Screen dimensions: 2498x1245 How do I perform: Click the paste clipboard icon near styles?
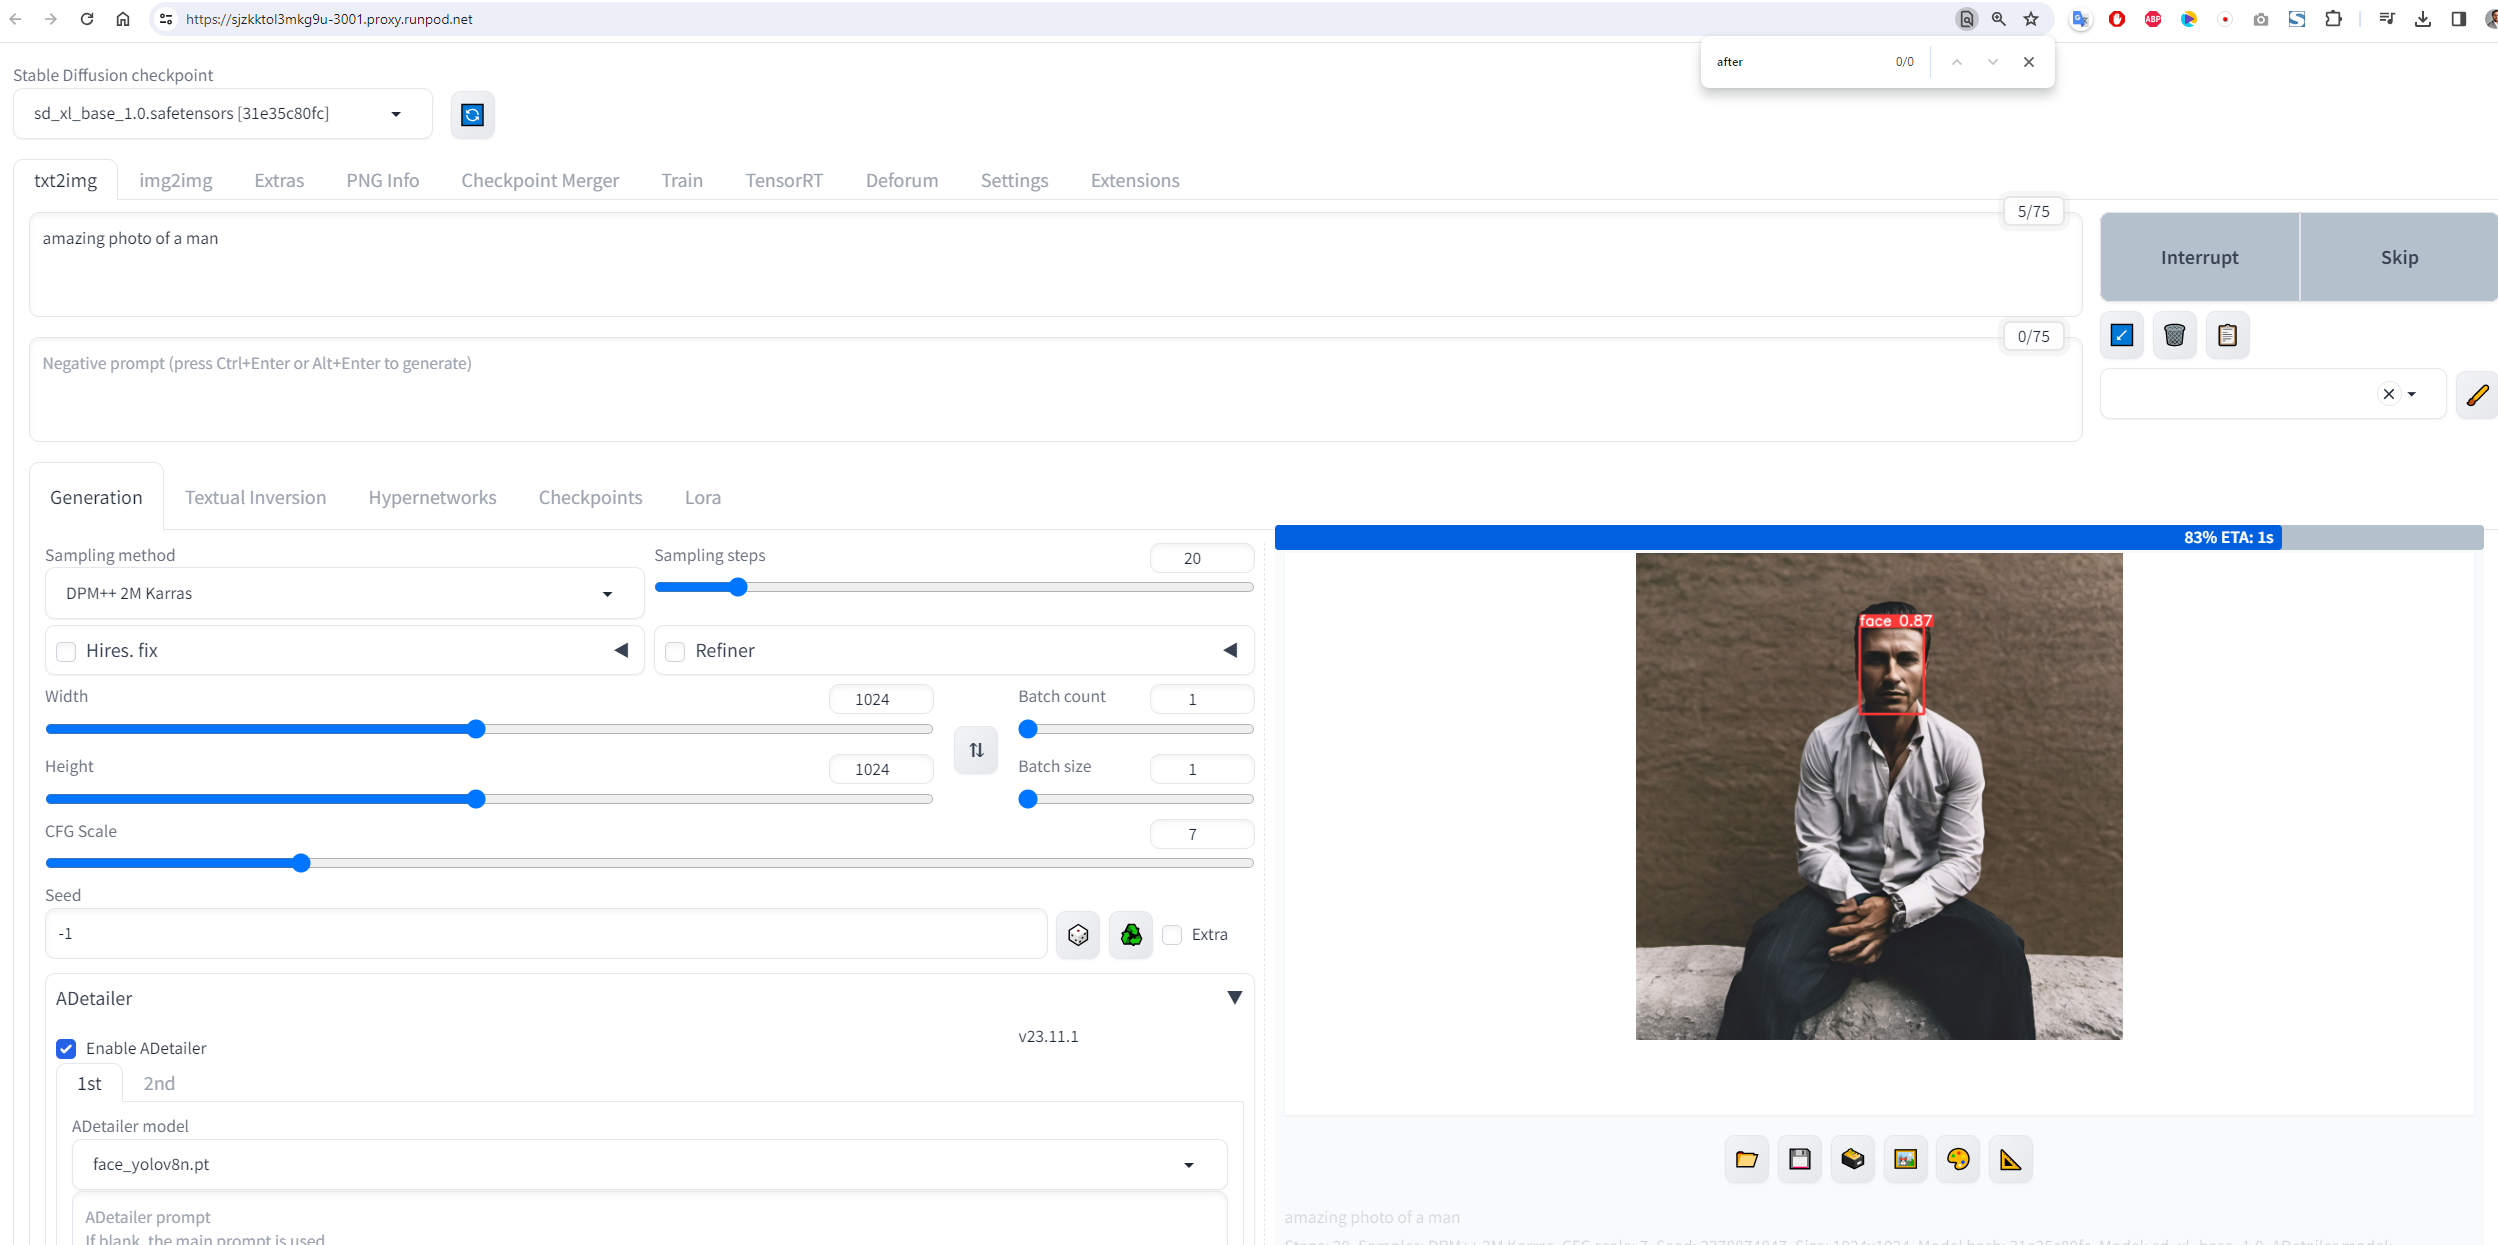pyautogui.click(x=2227, y=335)
